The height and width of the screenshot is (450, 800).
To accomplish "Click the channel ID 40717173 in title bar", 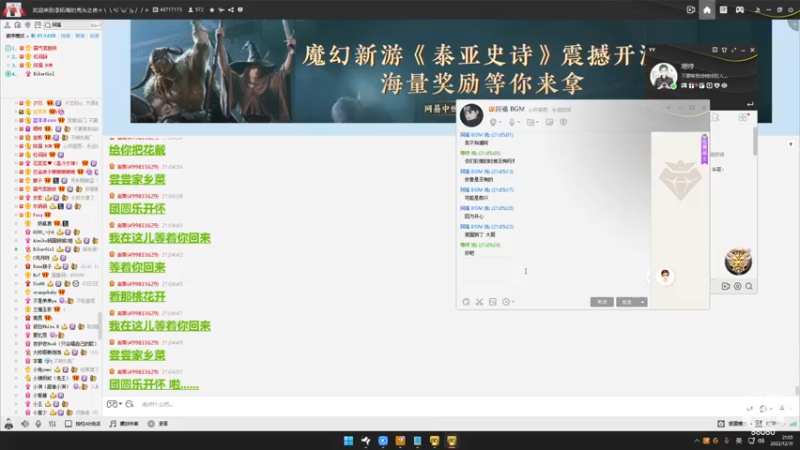I will (167, 10).
